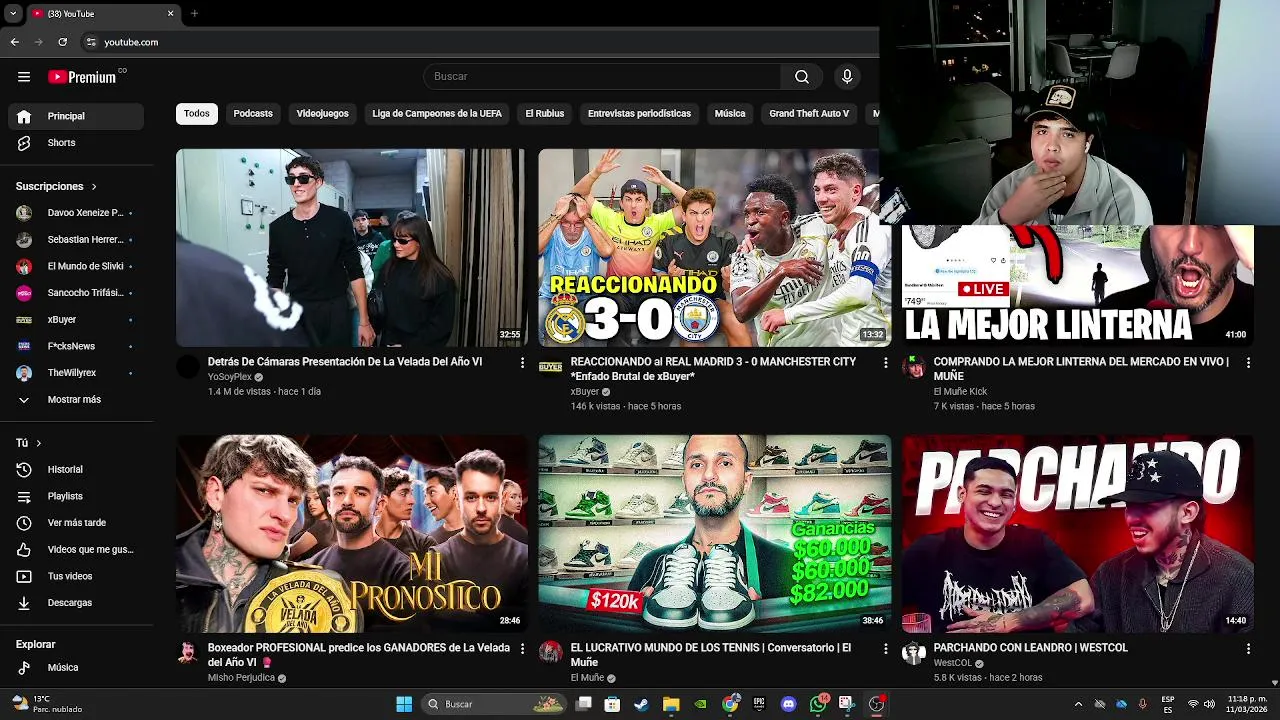Open volume control in system tray
Screen dimensions: 1280x720
coord(1211,704)
